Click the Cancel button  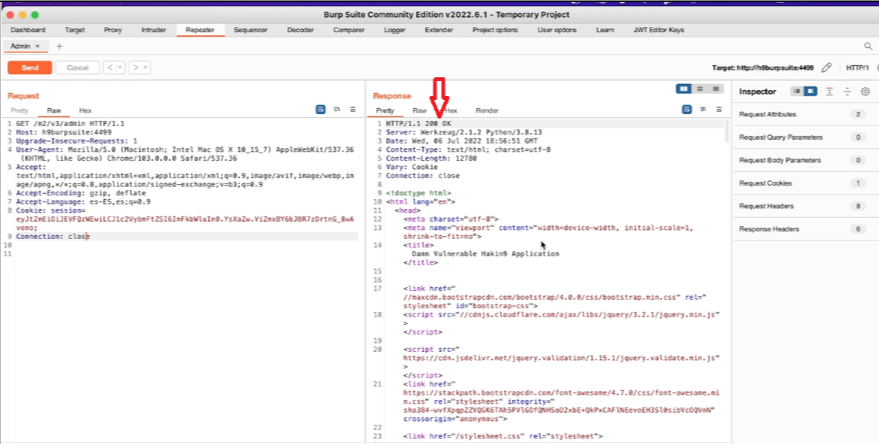point(77,68)
